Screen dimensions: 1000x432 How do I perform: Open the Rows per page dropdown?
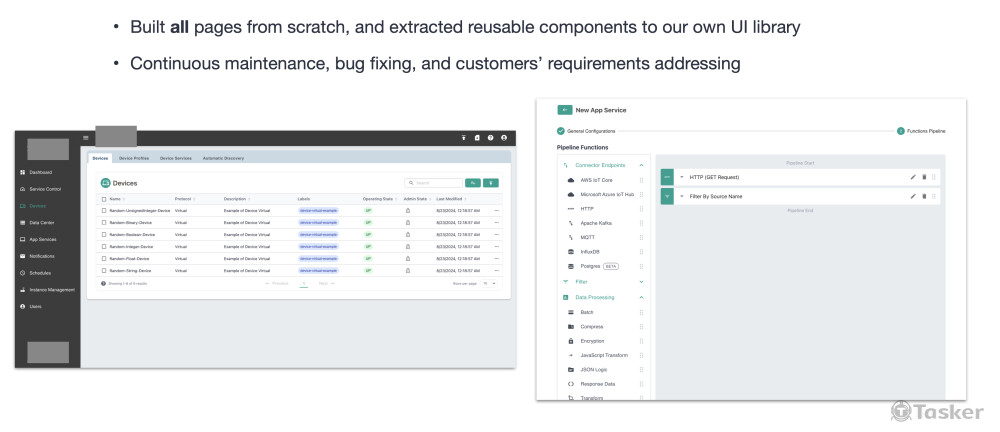[x=488, y=283]
